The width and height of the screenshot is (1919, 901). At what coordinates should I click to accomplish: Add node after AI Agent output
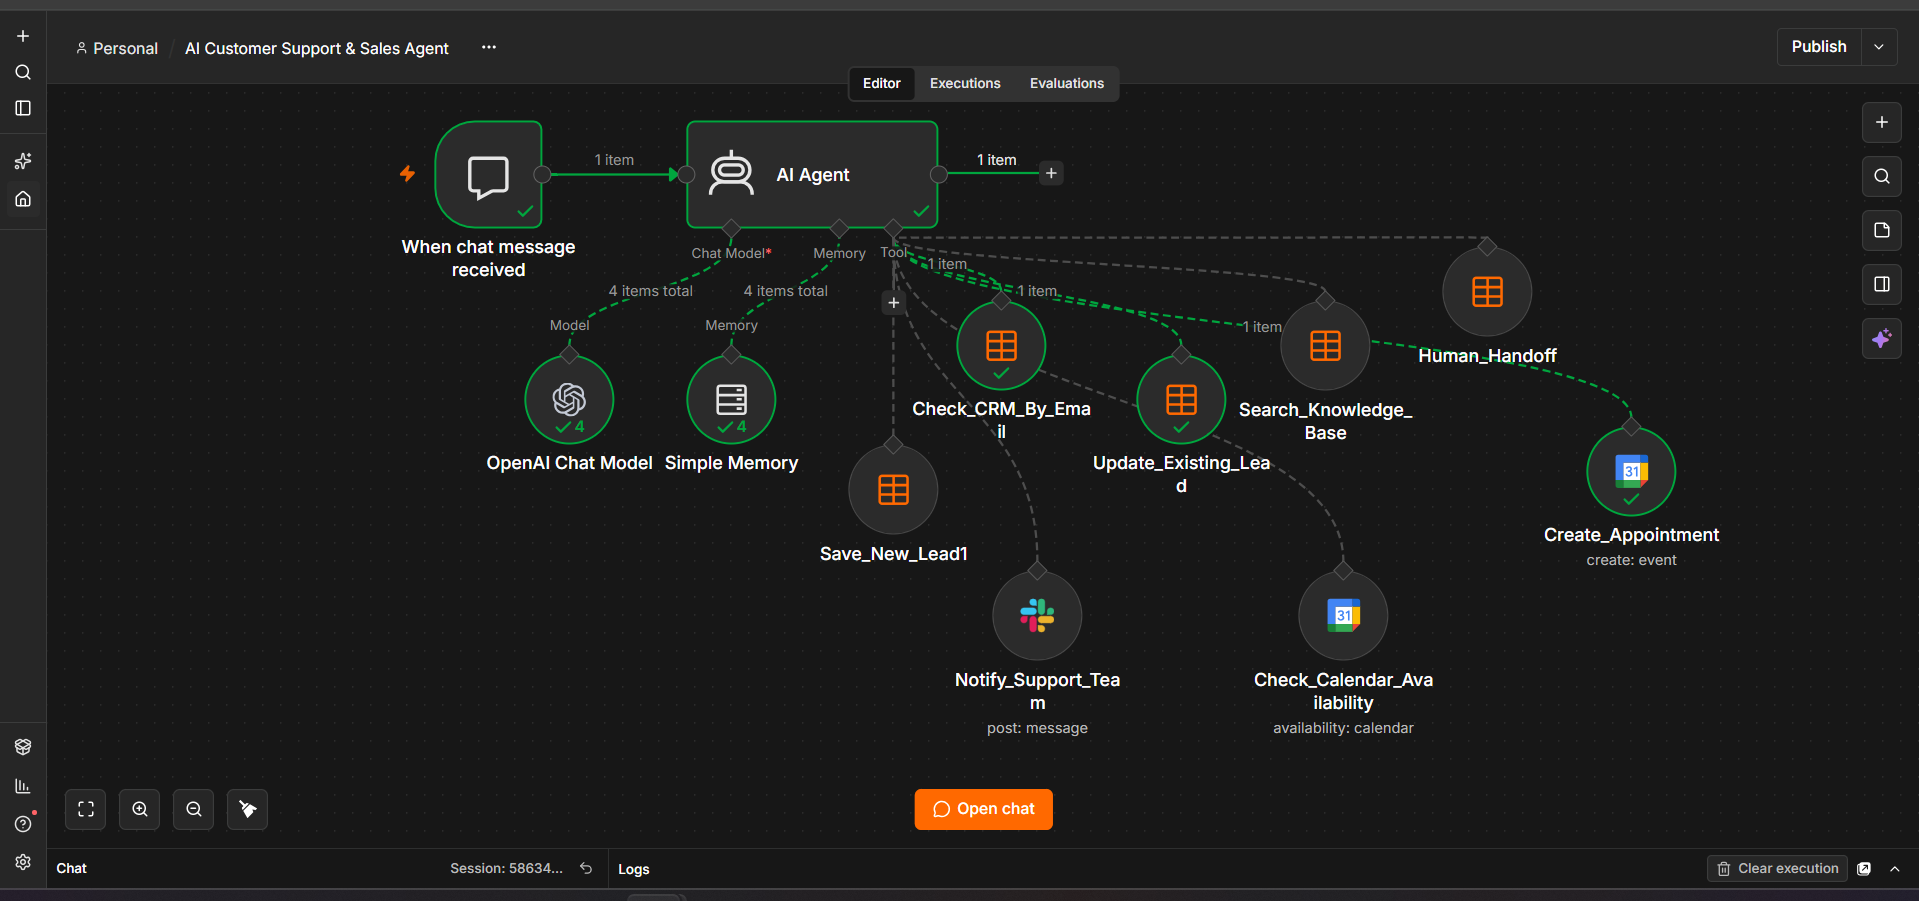point(1051,173)
